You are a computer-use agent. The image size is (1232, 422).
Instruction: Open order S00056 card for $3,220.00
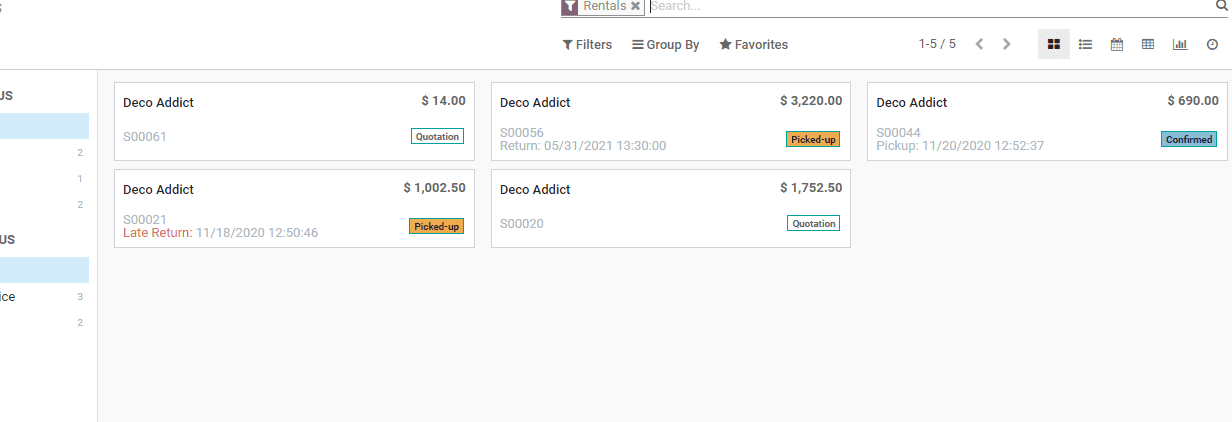[x=671, y=121]
